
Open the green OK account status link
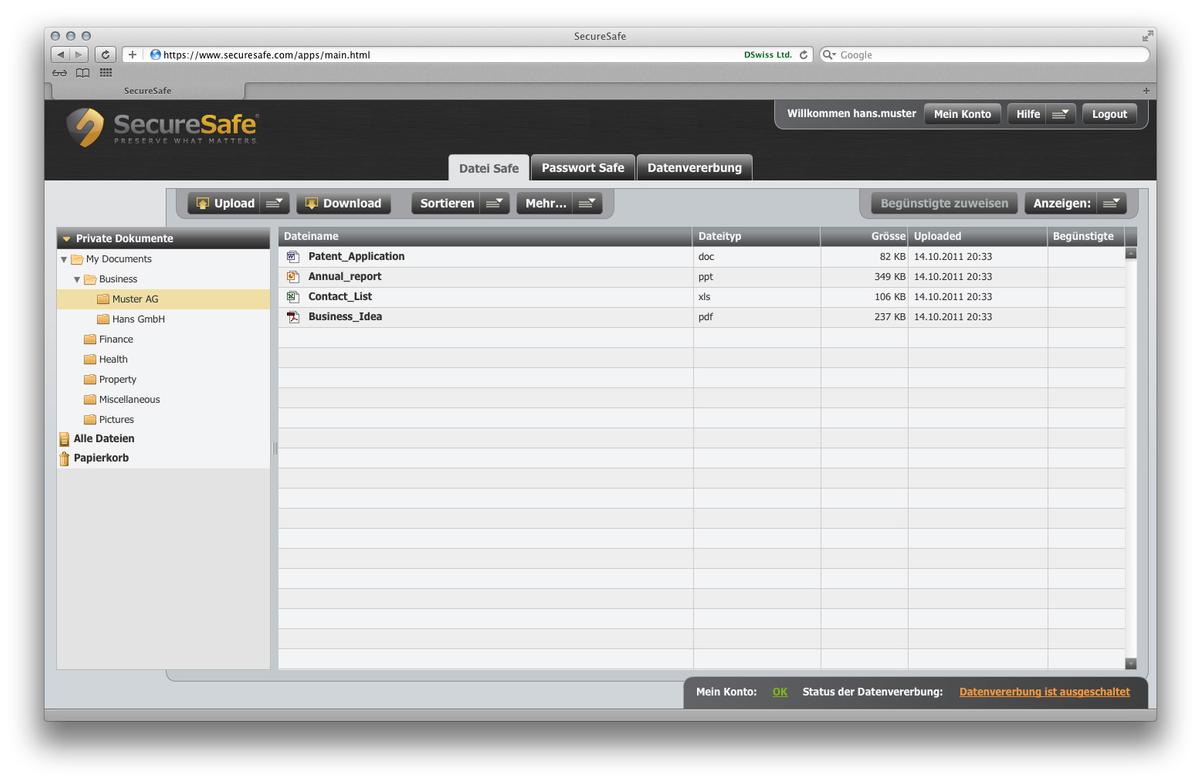pyautogui.click(x=780, y=692)
